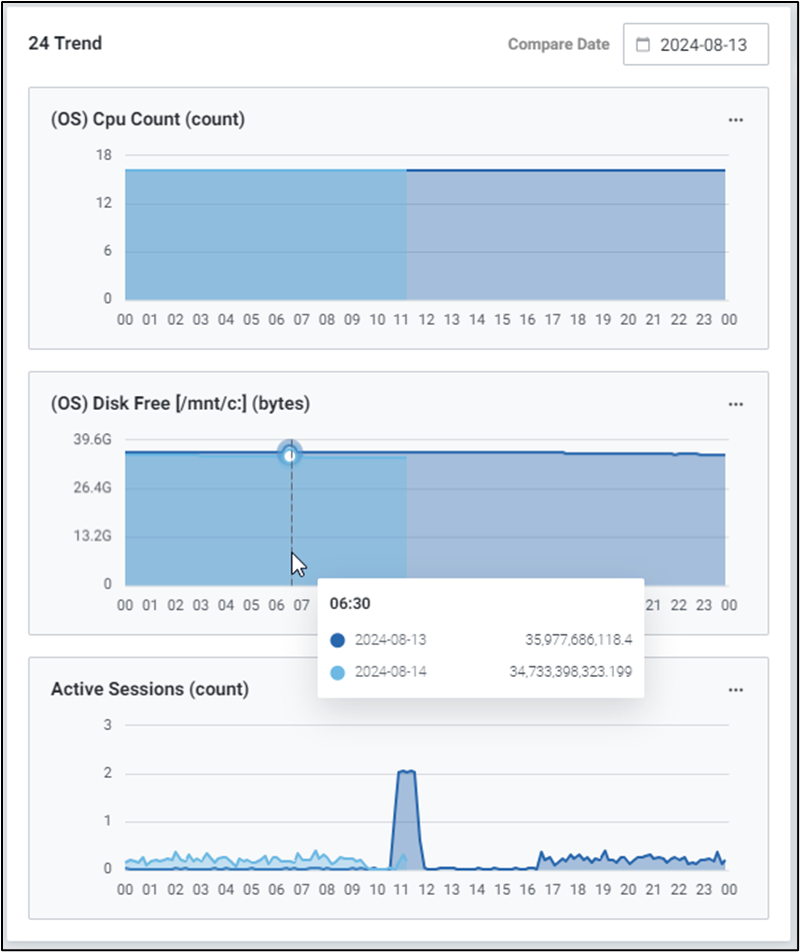Click the 34,733,398,323.199 value in tooltip
This screenshot has height=952, width=800.
click(570, 672)
